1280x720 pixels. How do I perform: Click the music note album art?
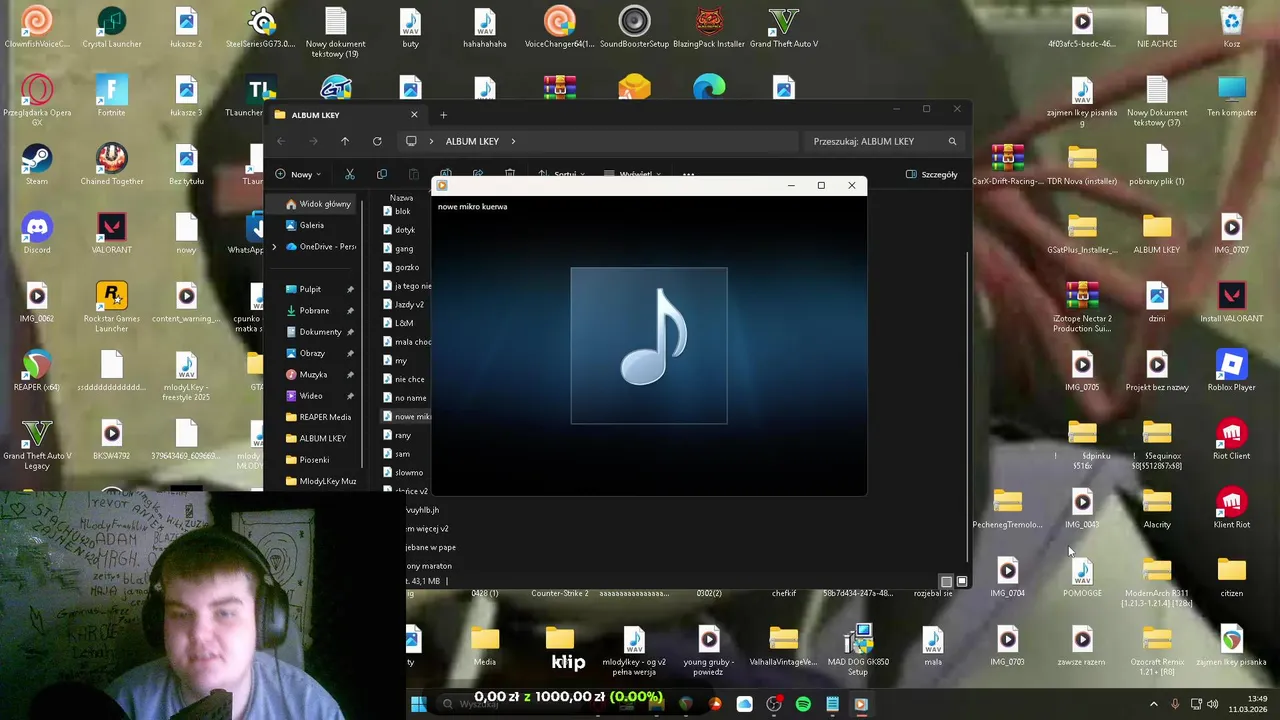(649, 345)
